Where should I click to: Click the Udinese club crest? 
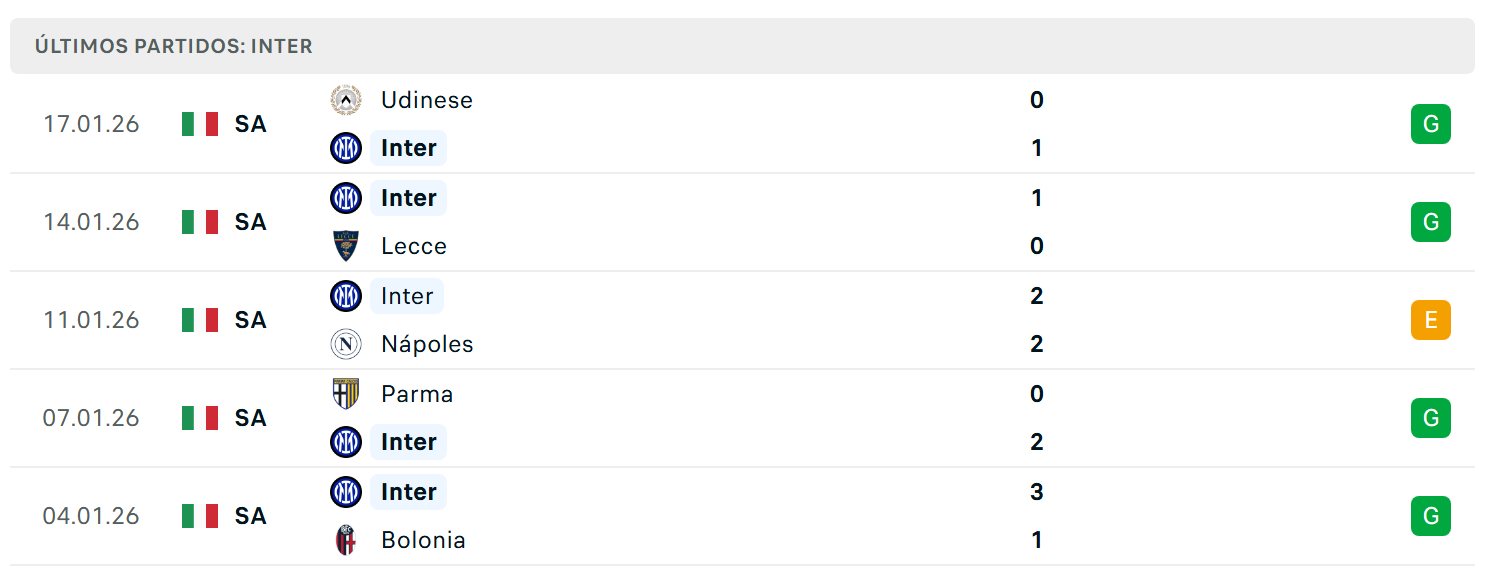[x=346, y=100]
